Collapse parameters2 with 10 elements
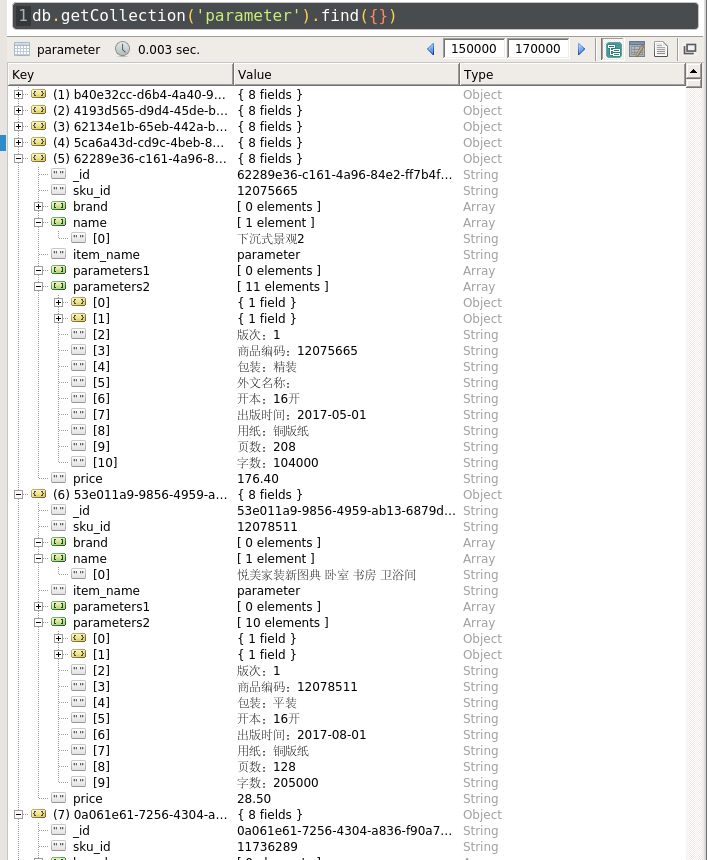The image size is (707, 860). pyautogui.click(x=38, y=623)
